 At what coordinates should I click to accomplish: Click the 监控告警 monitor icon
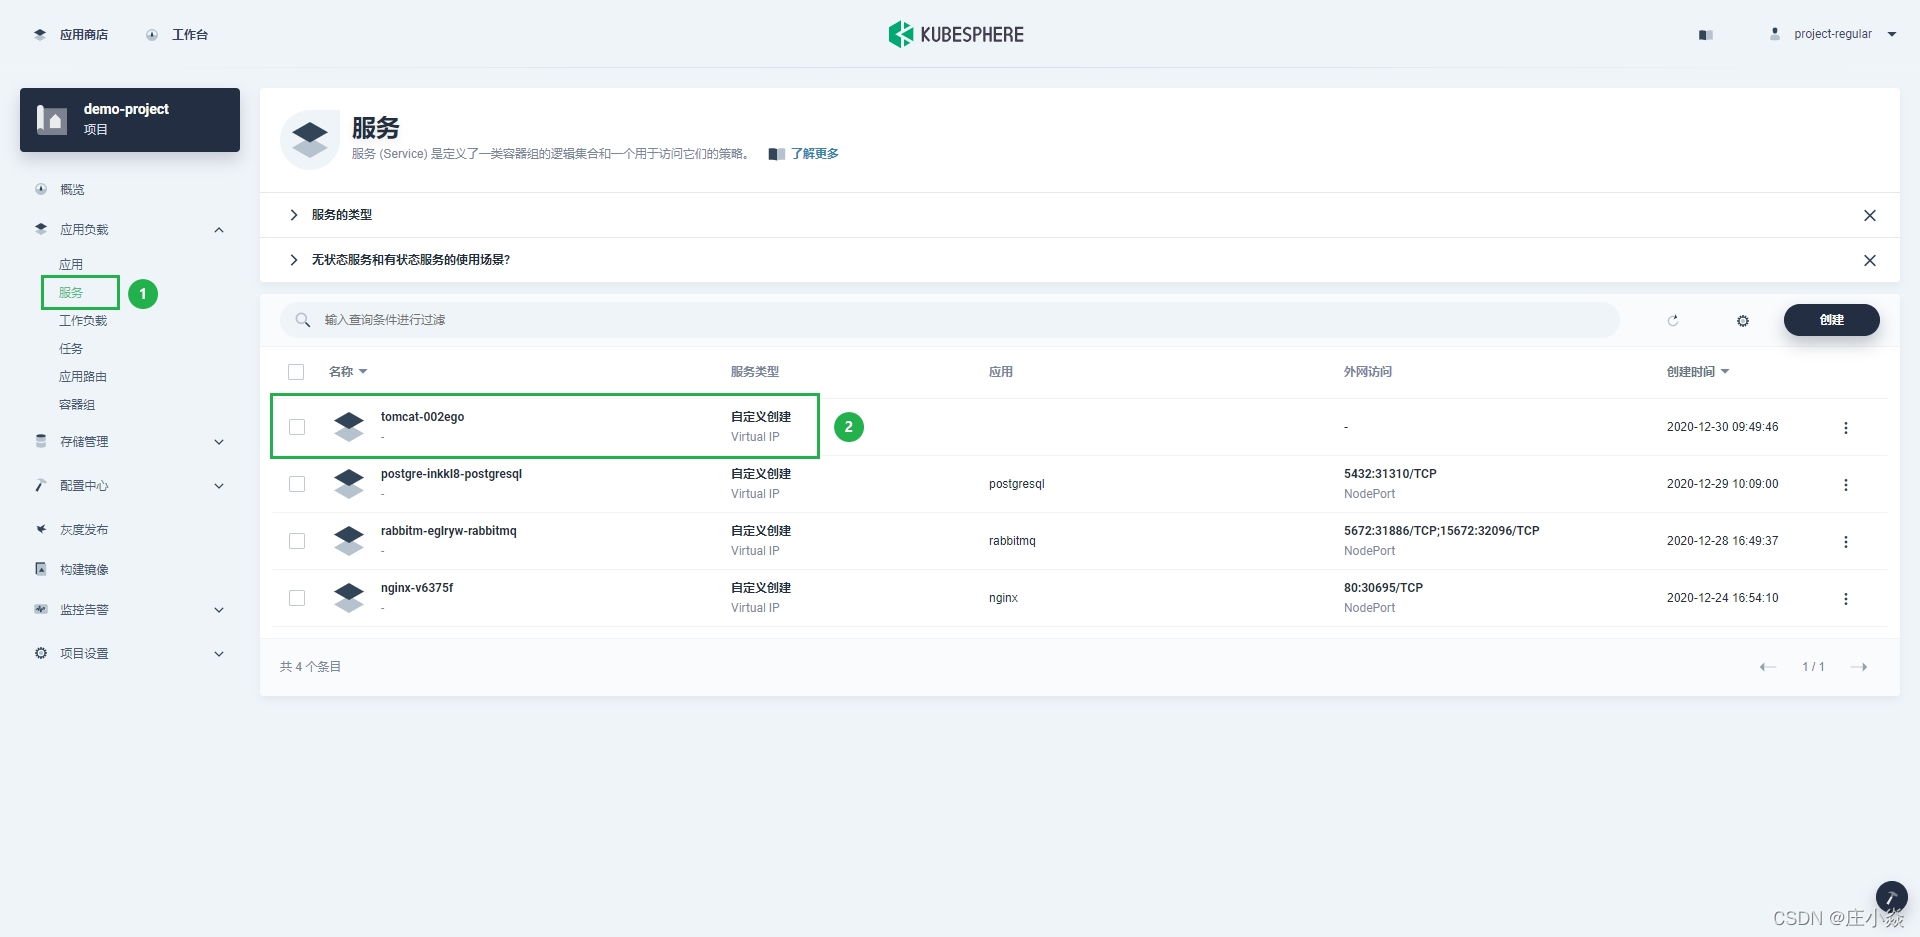click(x=41, y=609)
